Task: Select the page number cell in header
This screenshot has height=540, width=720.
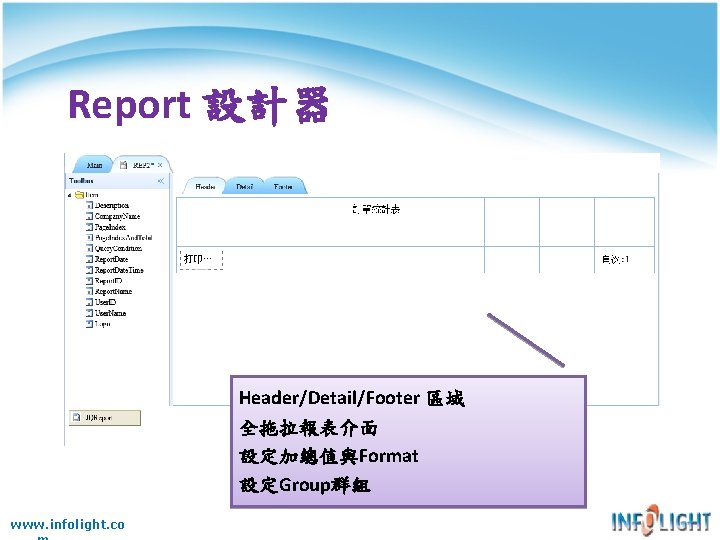Action: tap(624, 260)
